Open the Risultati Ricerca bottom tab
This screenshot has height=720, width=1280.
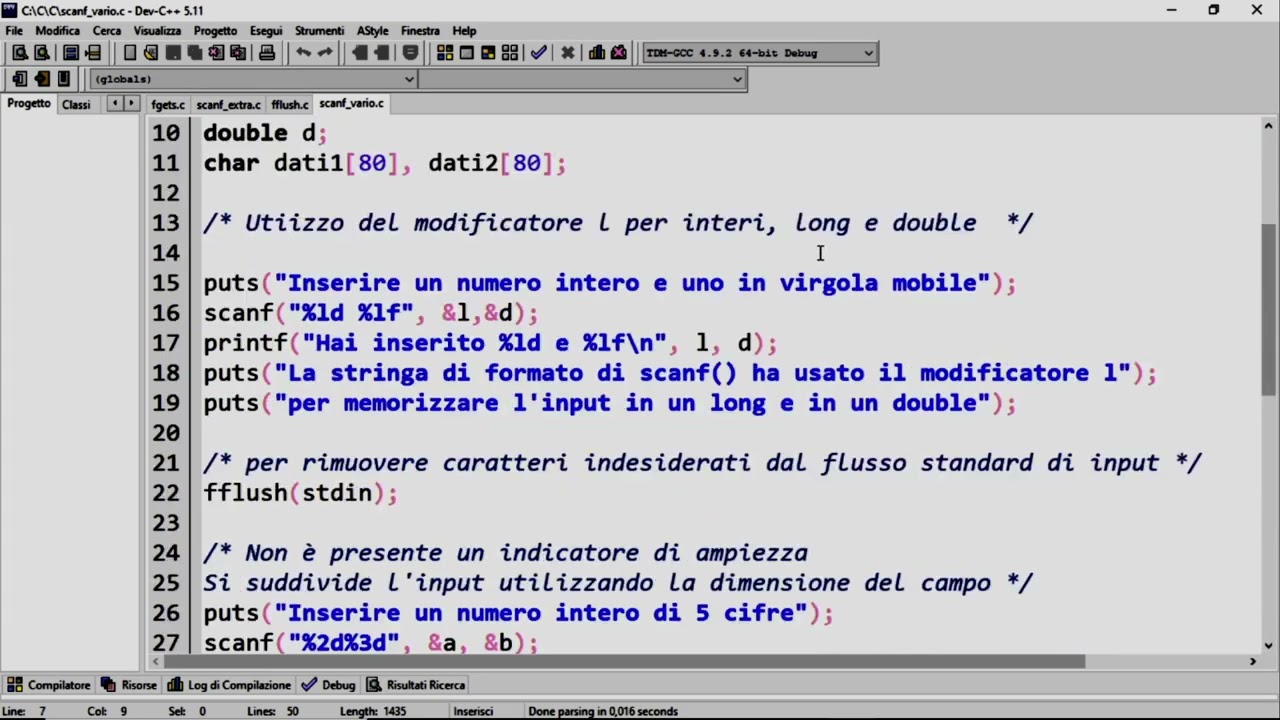tap(415, 685)
